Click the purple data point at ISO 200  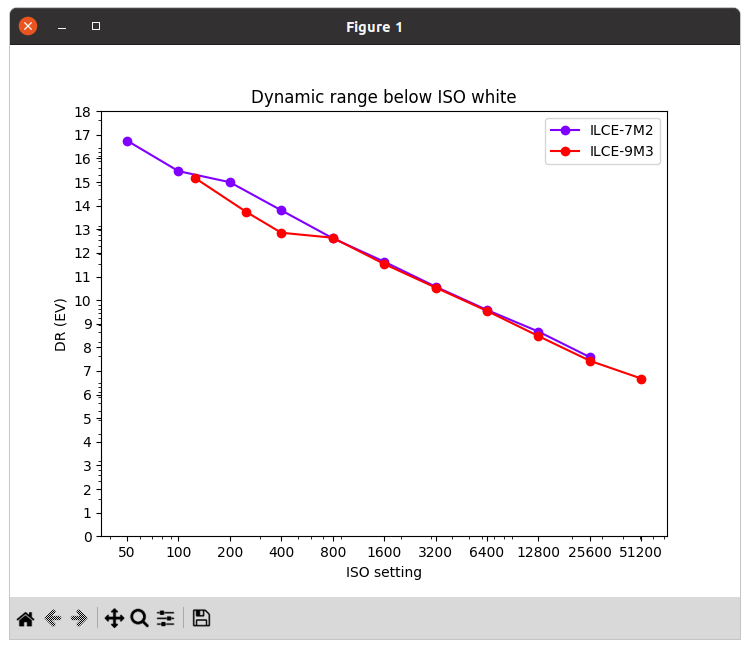[230, 182]
